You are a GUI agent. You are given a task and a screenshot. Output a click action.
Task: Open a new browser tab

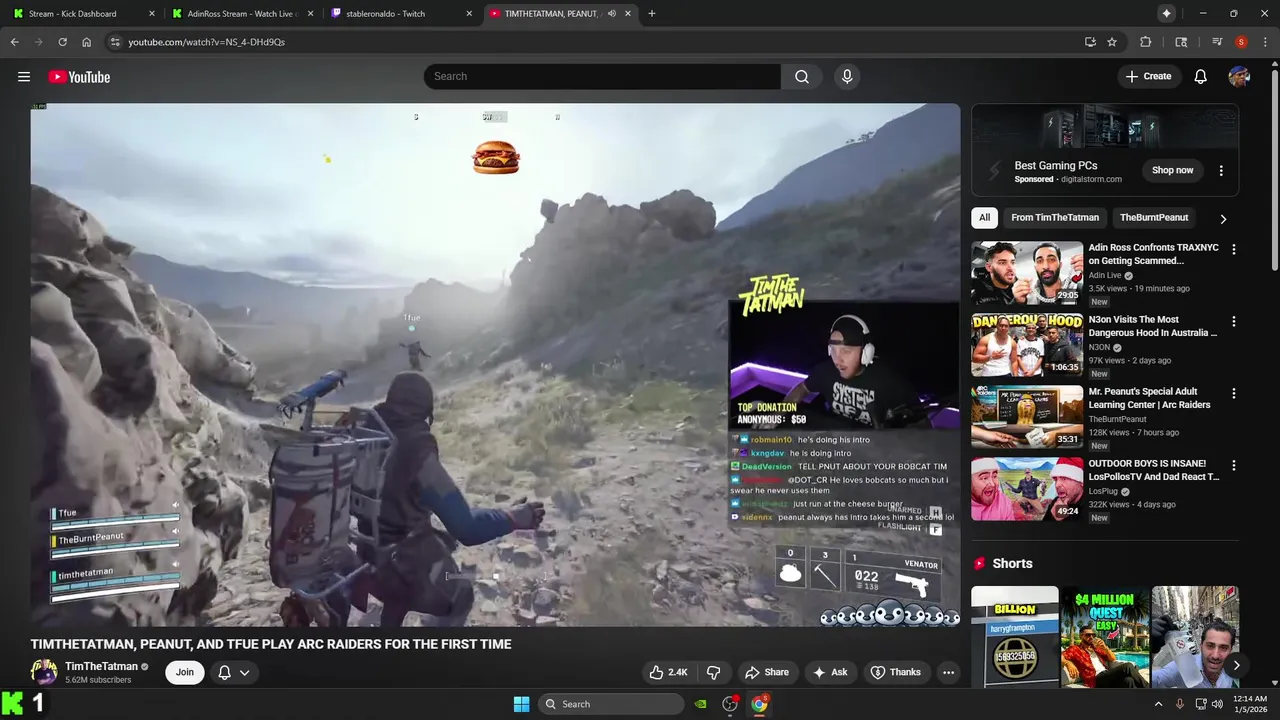click(x=652, y=14)
